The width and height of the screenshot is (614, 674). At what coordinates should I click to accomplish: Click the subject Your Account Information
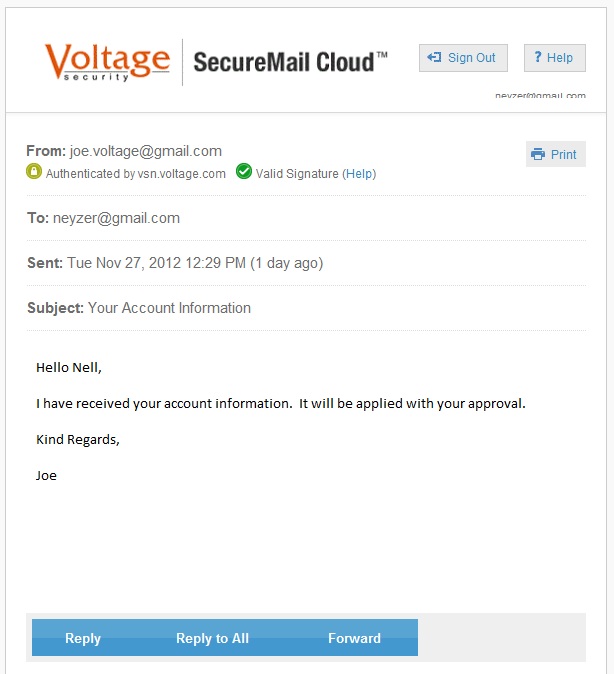(x=169, y=308)
